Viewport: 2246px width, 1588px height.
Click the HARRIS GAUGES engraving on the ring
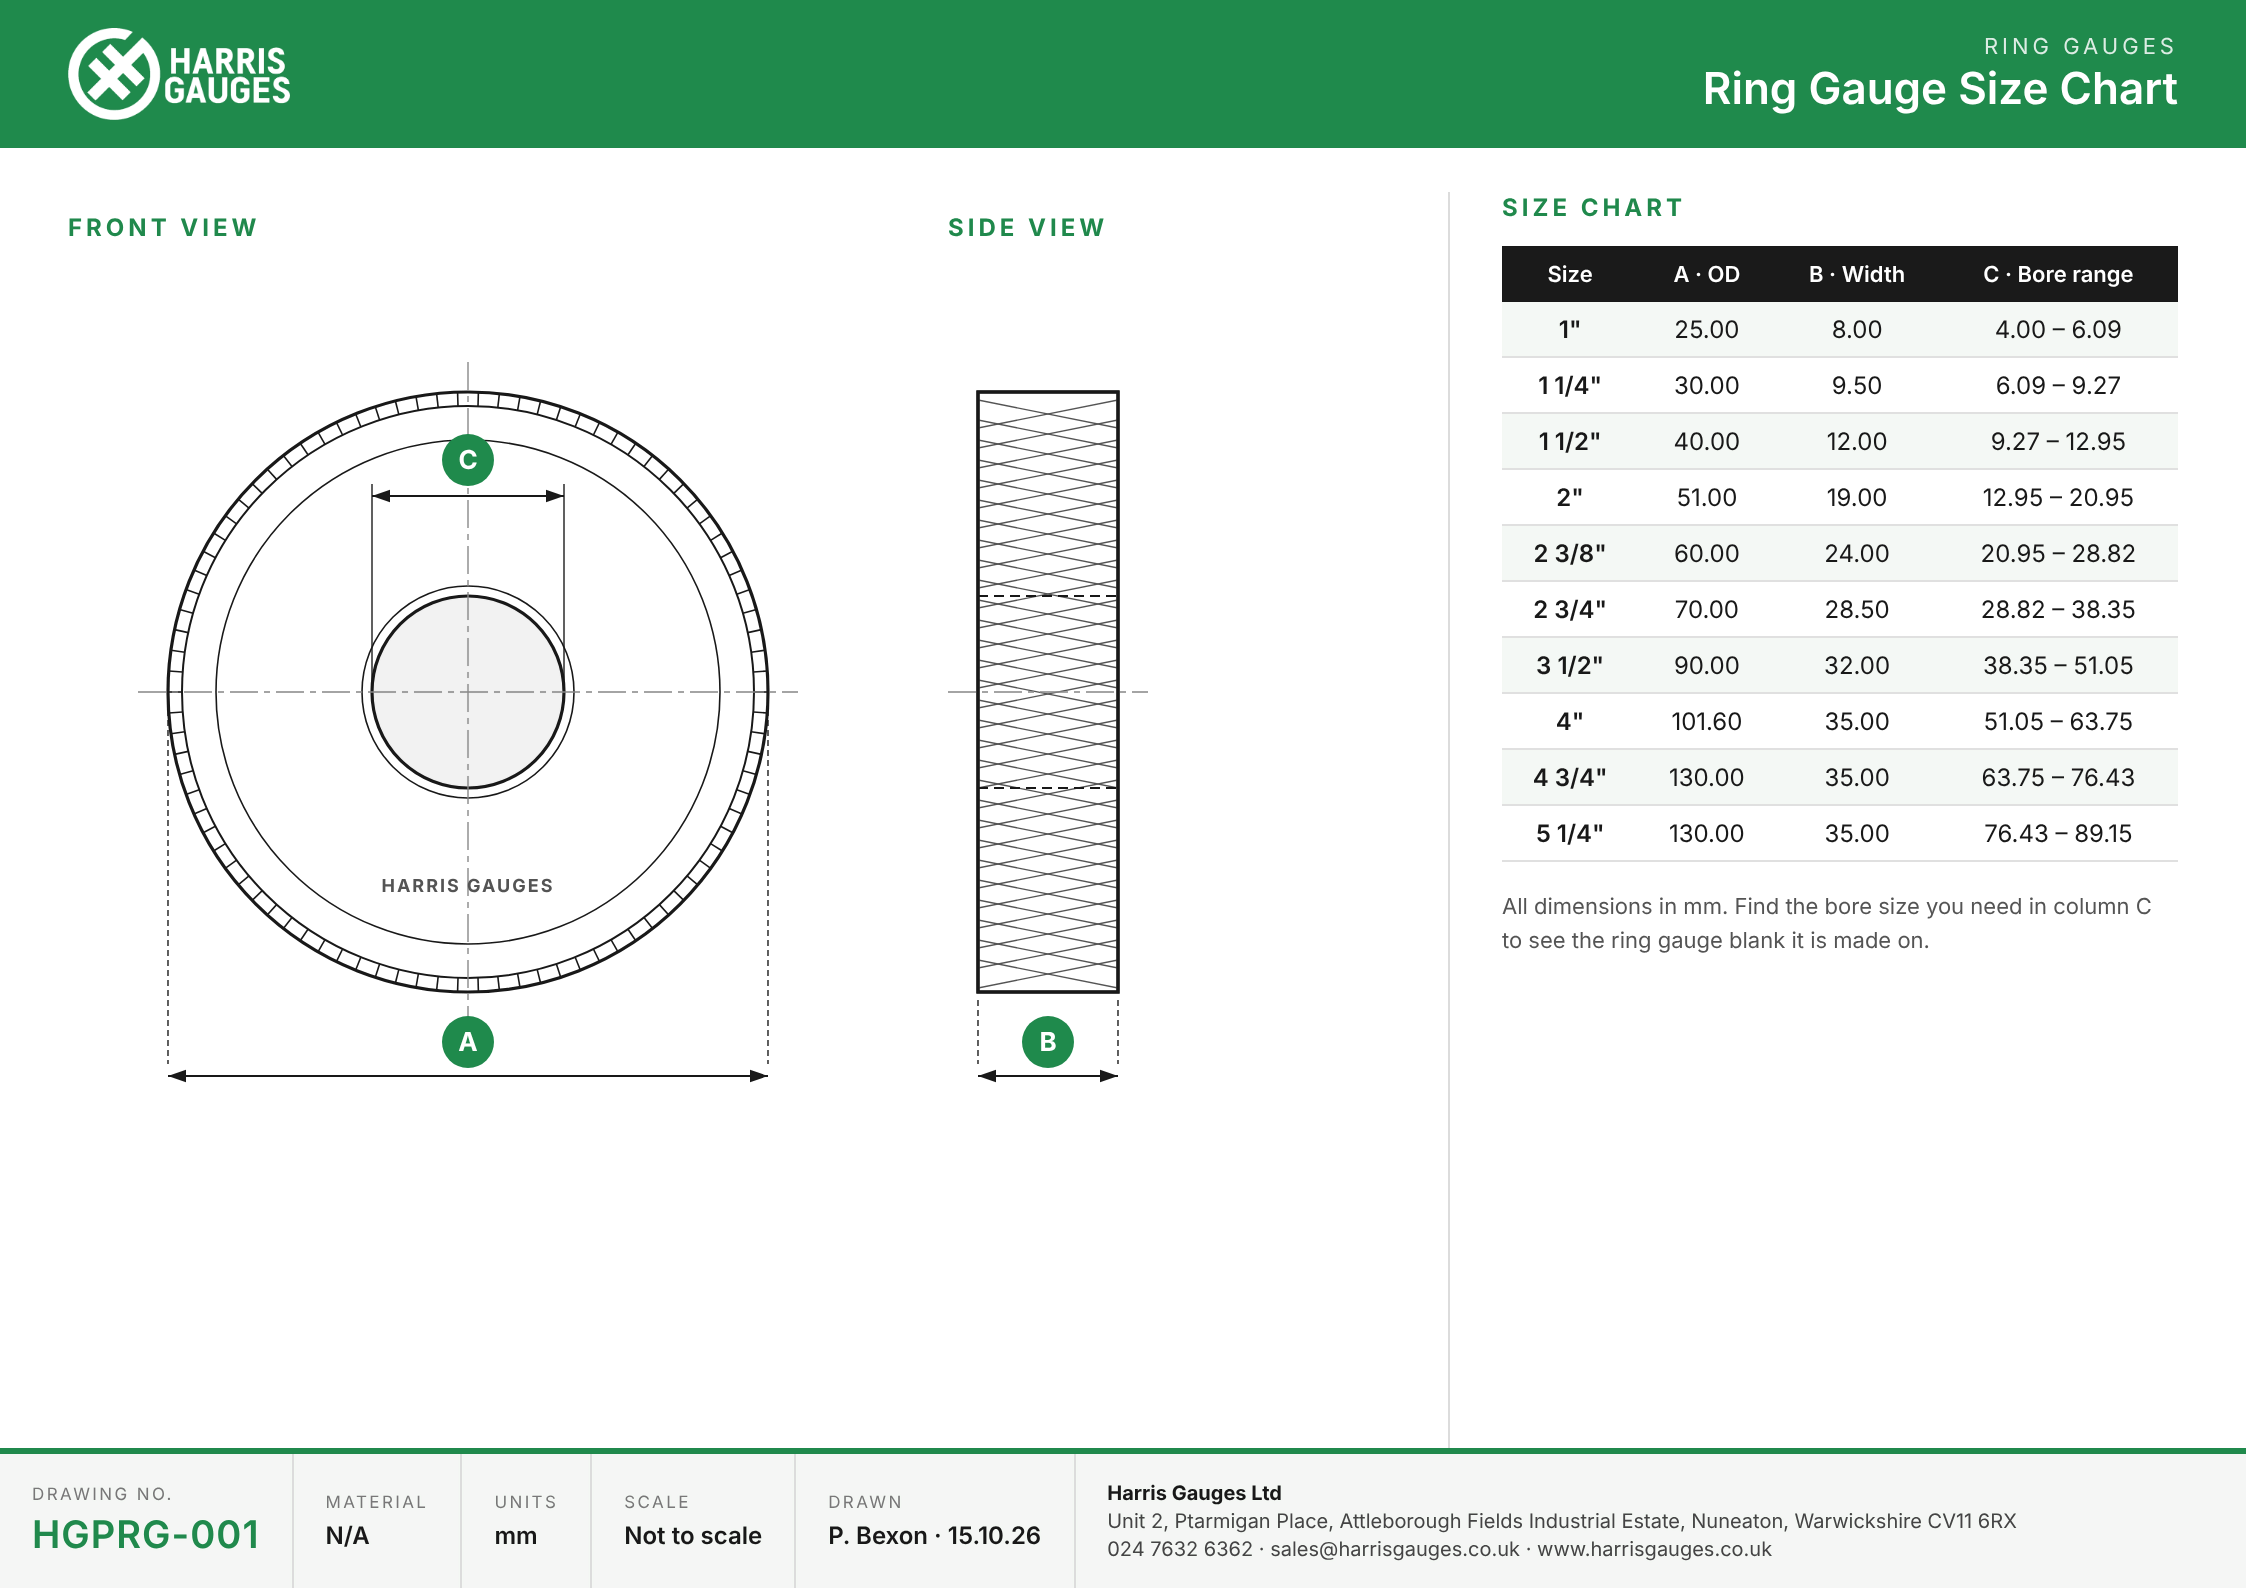pyautogui.click(x=467, y=886)
